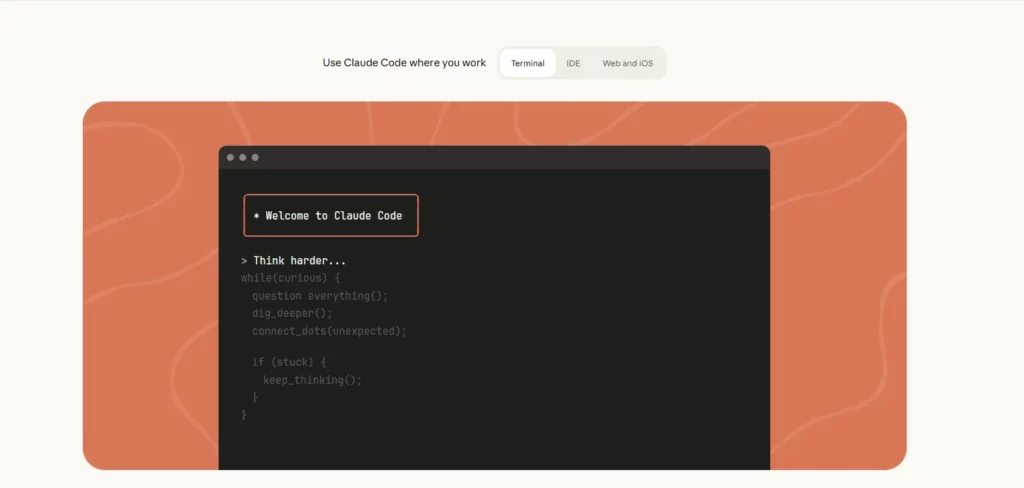
Task: Click the '> Think harder...' prompt line
Action: click(x=293, y=261)
